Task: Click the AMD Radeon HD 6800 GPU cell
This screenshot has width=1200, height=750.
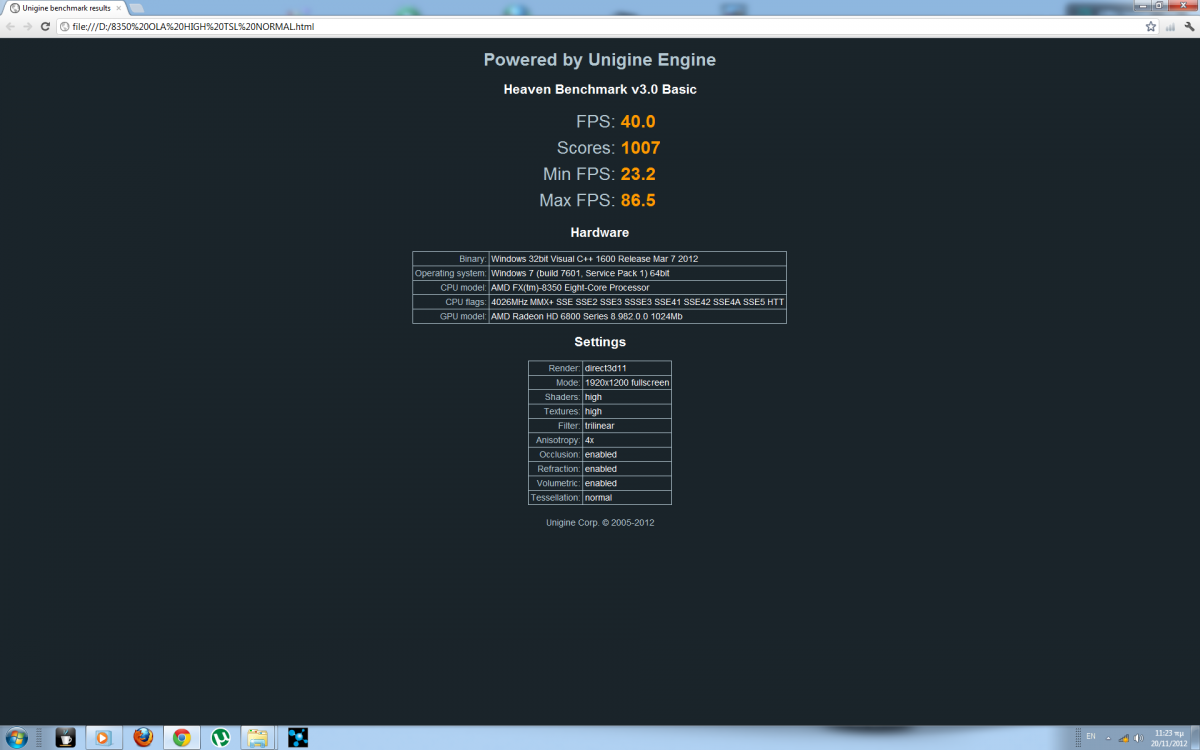Action: pos(637,316)
